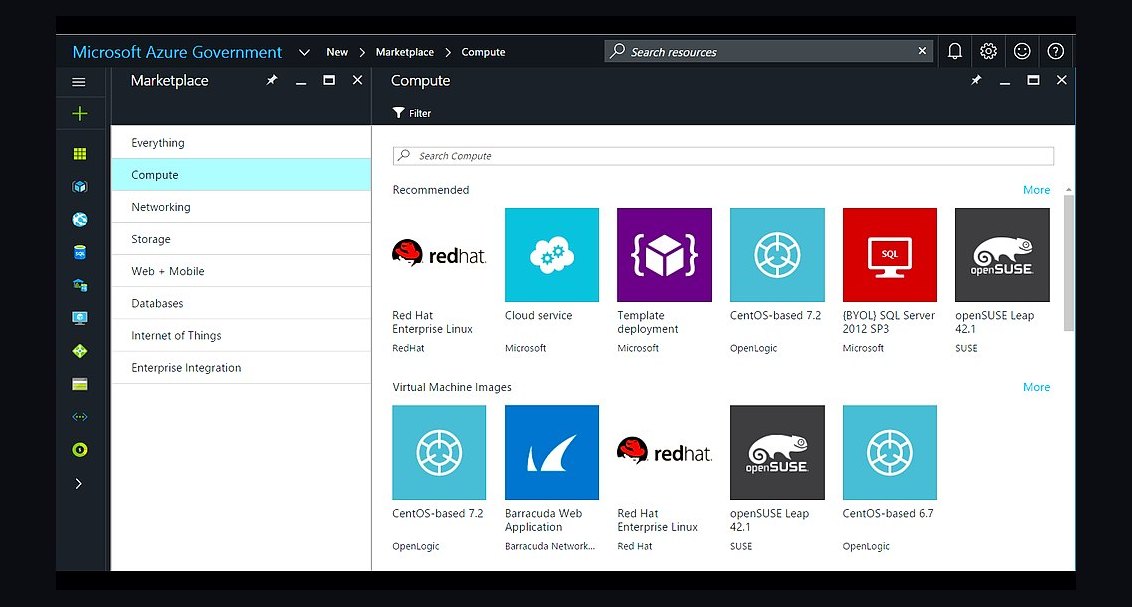The width and height of the screenshot is (1132, 607).
Task: Open openSUSE Leap 42.1 tile in Recommended
Action: [x=1002, y=281]
